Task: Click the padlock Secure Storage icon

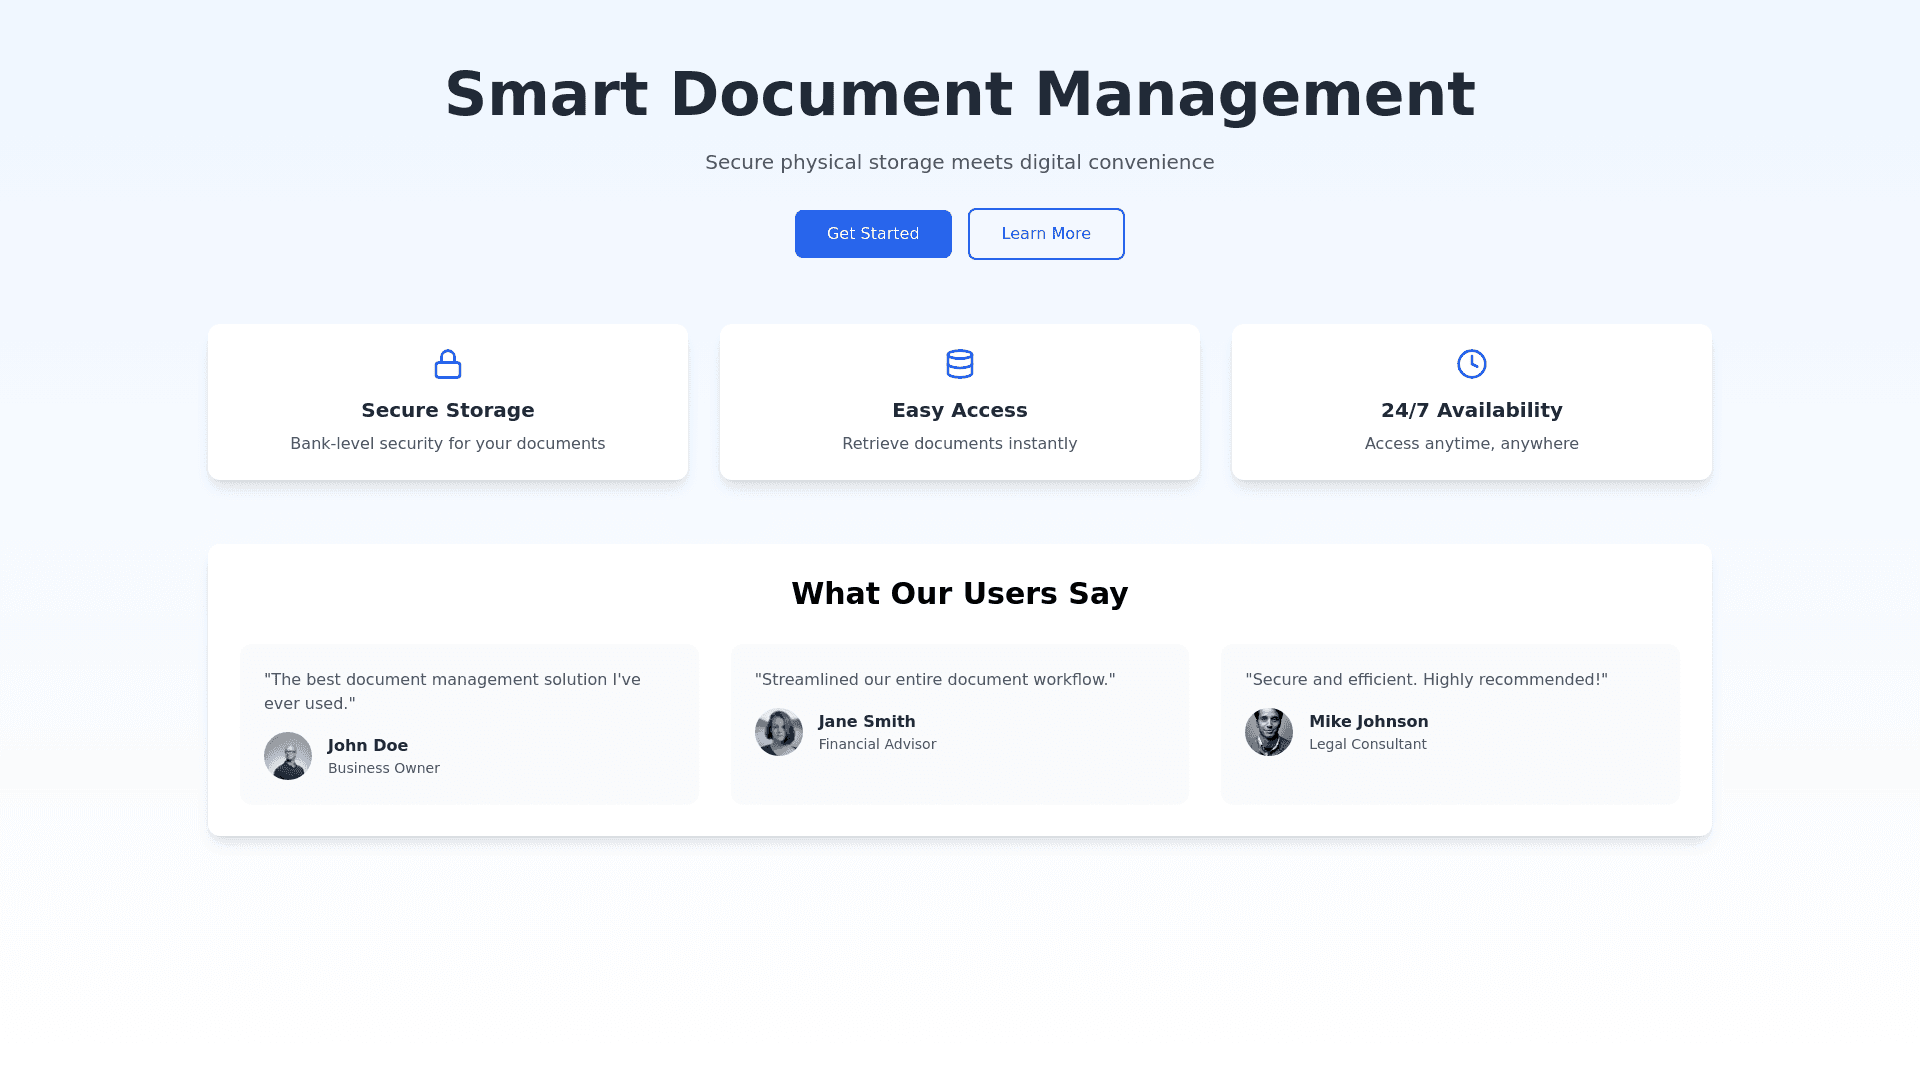Action: click(448, 364)
